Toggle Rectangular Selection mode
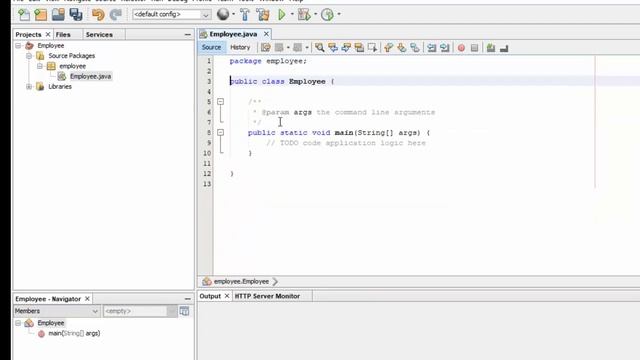 click(372, 48)
